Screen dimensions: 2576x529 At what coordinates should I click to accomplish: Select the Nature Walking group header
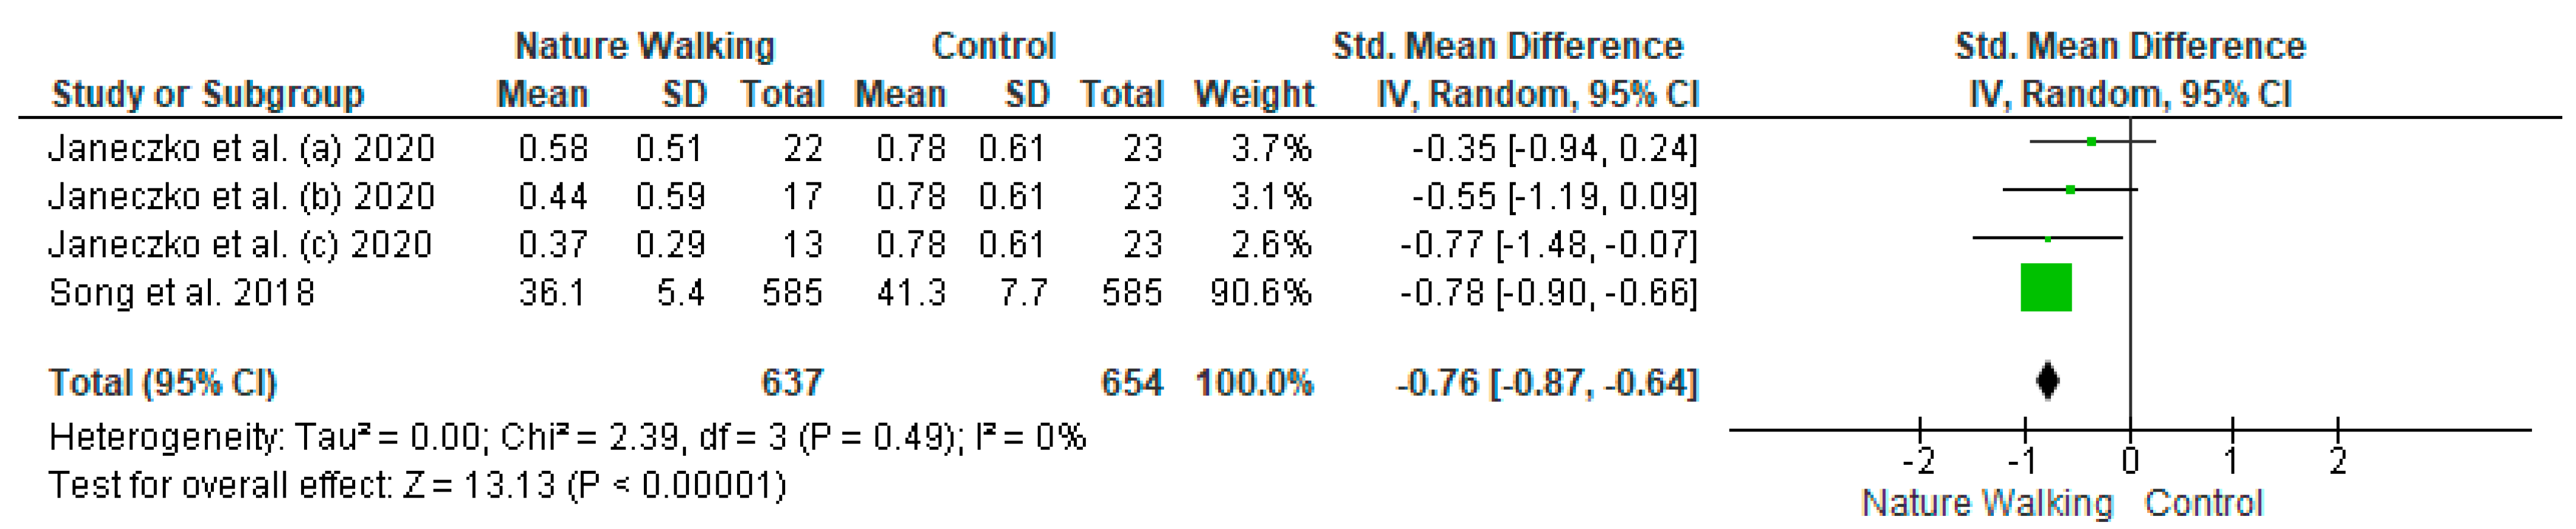pos(644,46)
